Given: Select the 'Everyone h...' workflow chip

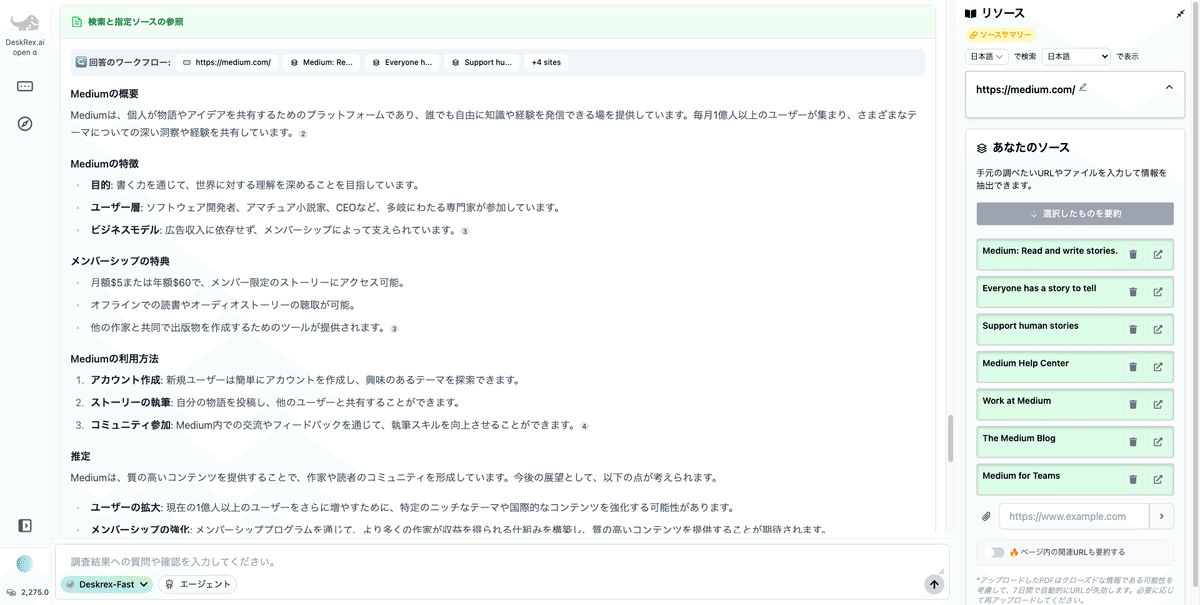Looking at the screenshot, I should point(402,62).
